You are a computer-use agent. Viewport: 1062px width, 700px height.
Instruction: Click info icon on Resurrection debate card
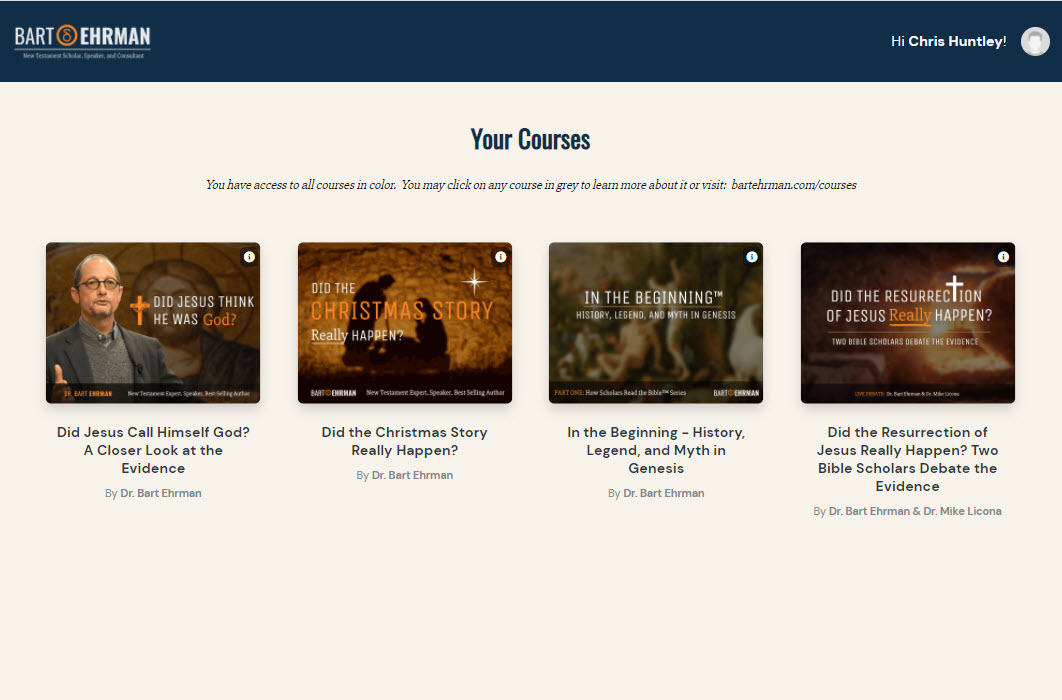(x=1003, y=257)
